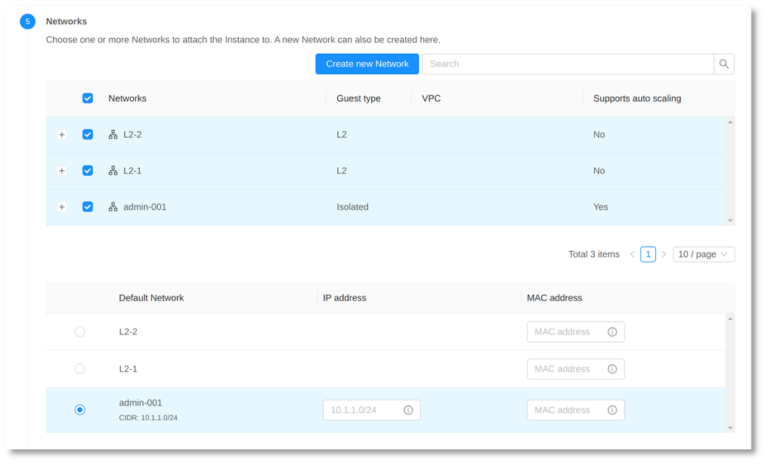Image resolution: width=768 pixels, height=466 pixels.
Task: Click networks table scrollbar down arrow
Action: 730,221
